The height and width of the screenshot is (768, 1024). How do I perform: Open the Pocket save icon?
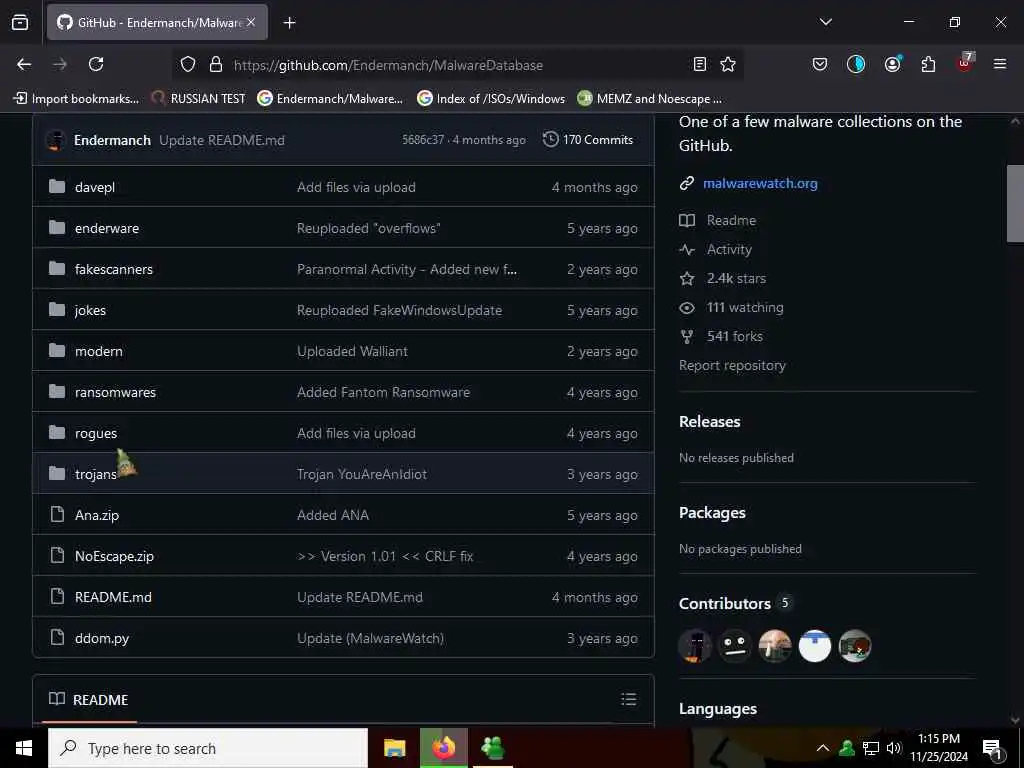coord(820,64)
